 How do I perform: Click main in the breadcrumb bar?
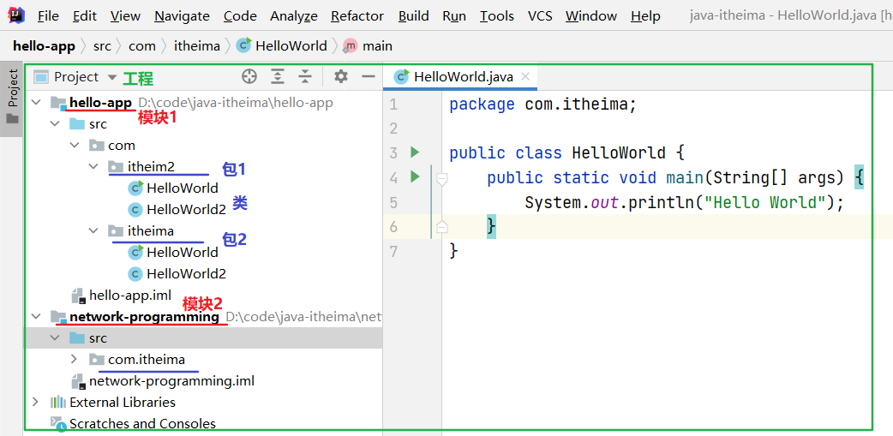tap(377, 46)
